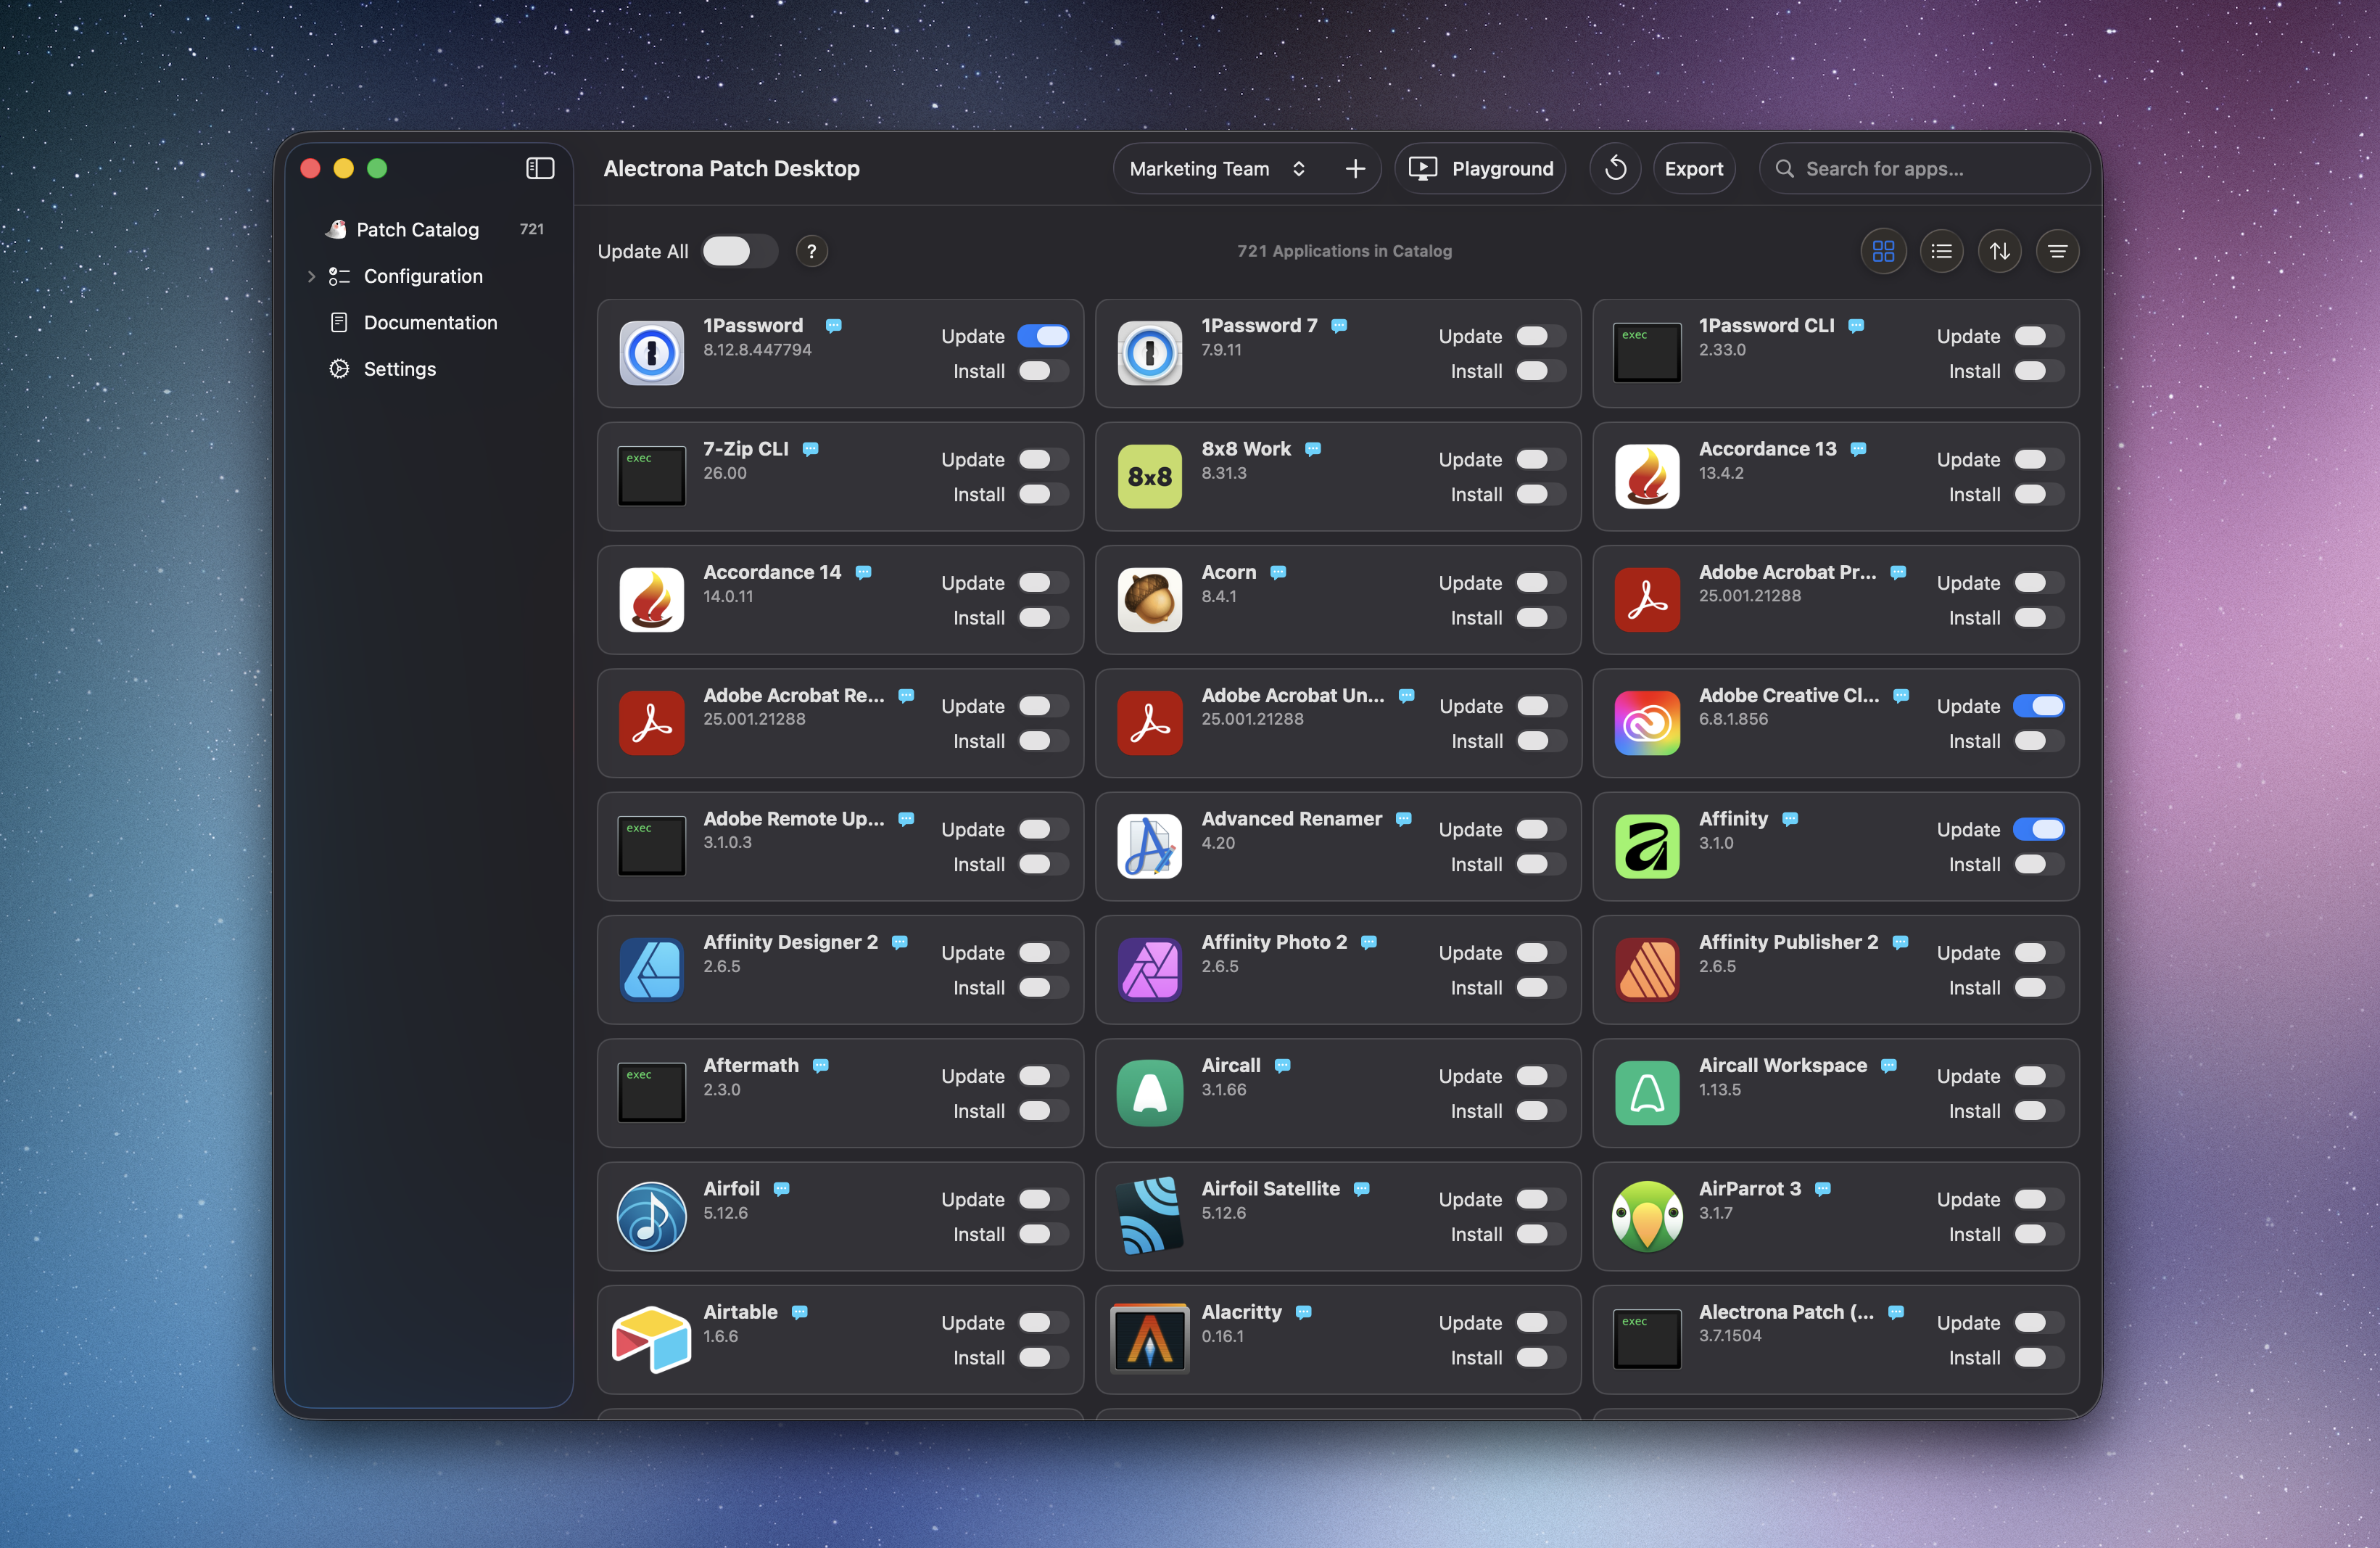Screen dimensions: 2380x1548
Task: Enable Update for Accordance 14
Action: (1043, 582)
